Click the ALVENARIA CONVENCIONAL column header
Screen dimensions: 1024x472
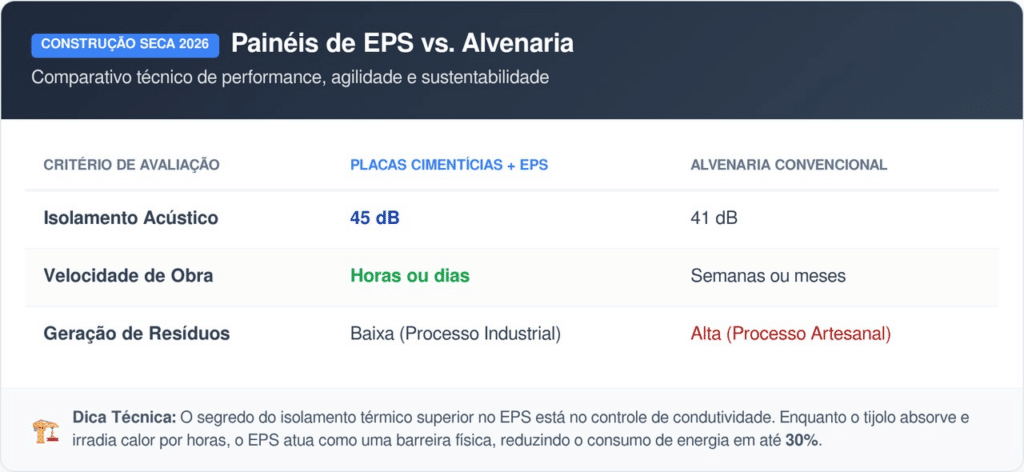pos(789,164)
